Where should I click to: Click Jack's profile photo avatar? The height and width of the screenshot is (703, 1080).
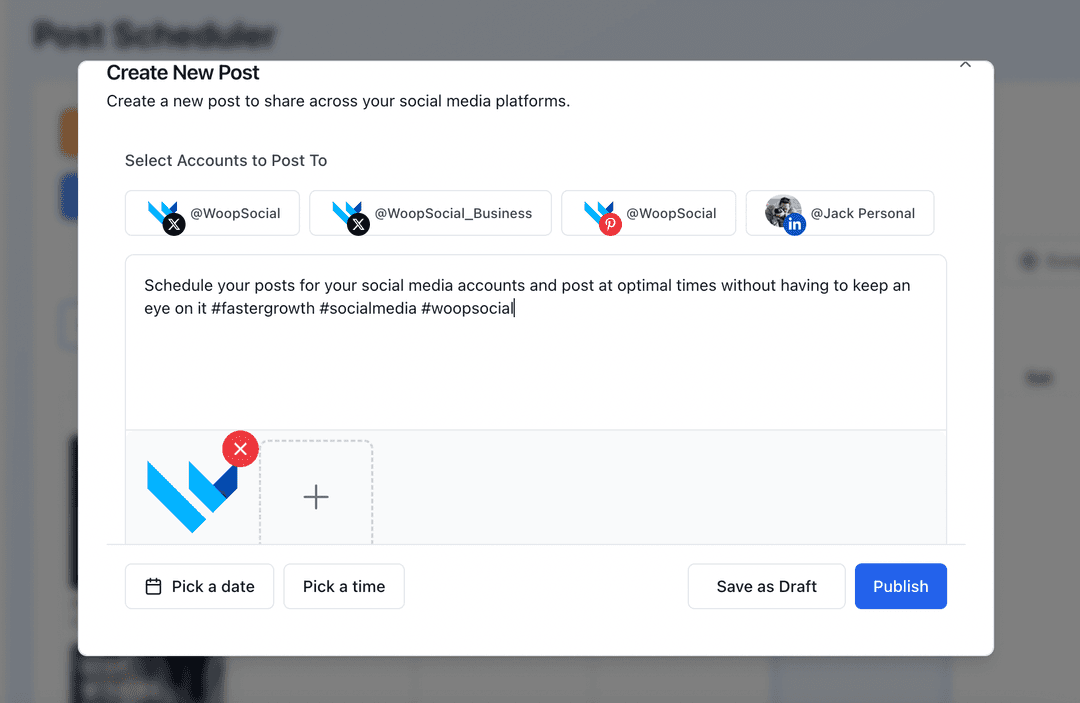[781, 209]
